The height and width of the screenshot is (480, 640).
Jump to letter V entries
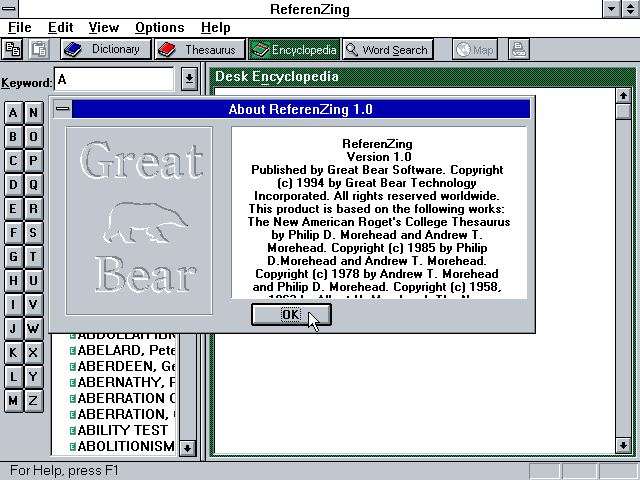coord(33,305)
